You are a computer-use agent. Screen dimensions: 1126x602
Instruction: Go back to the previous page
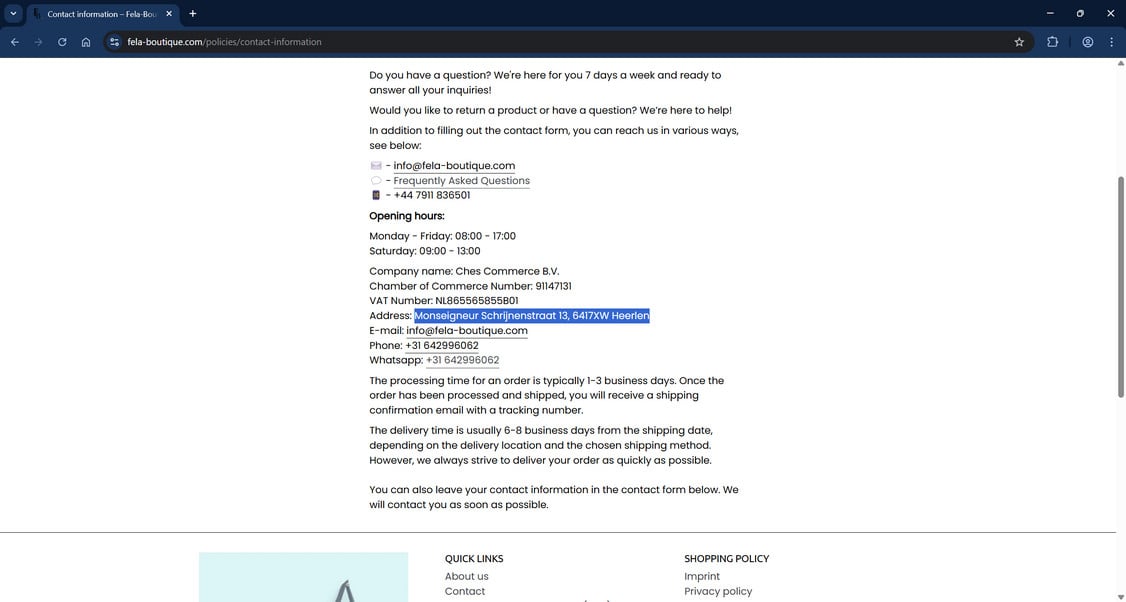coord(14,42)
